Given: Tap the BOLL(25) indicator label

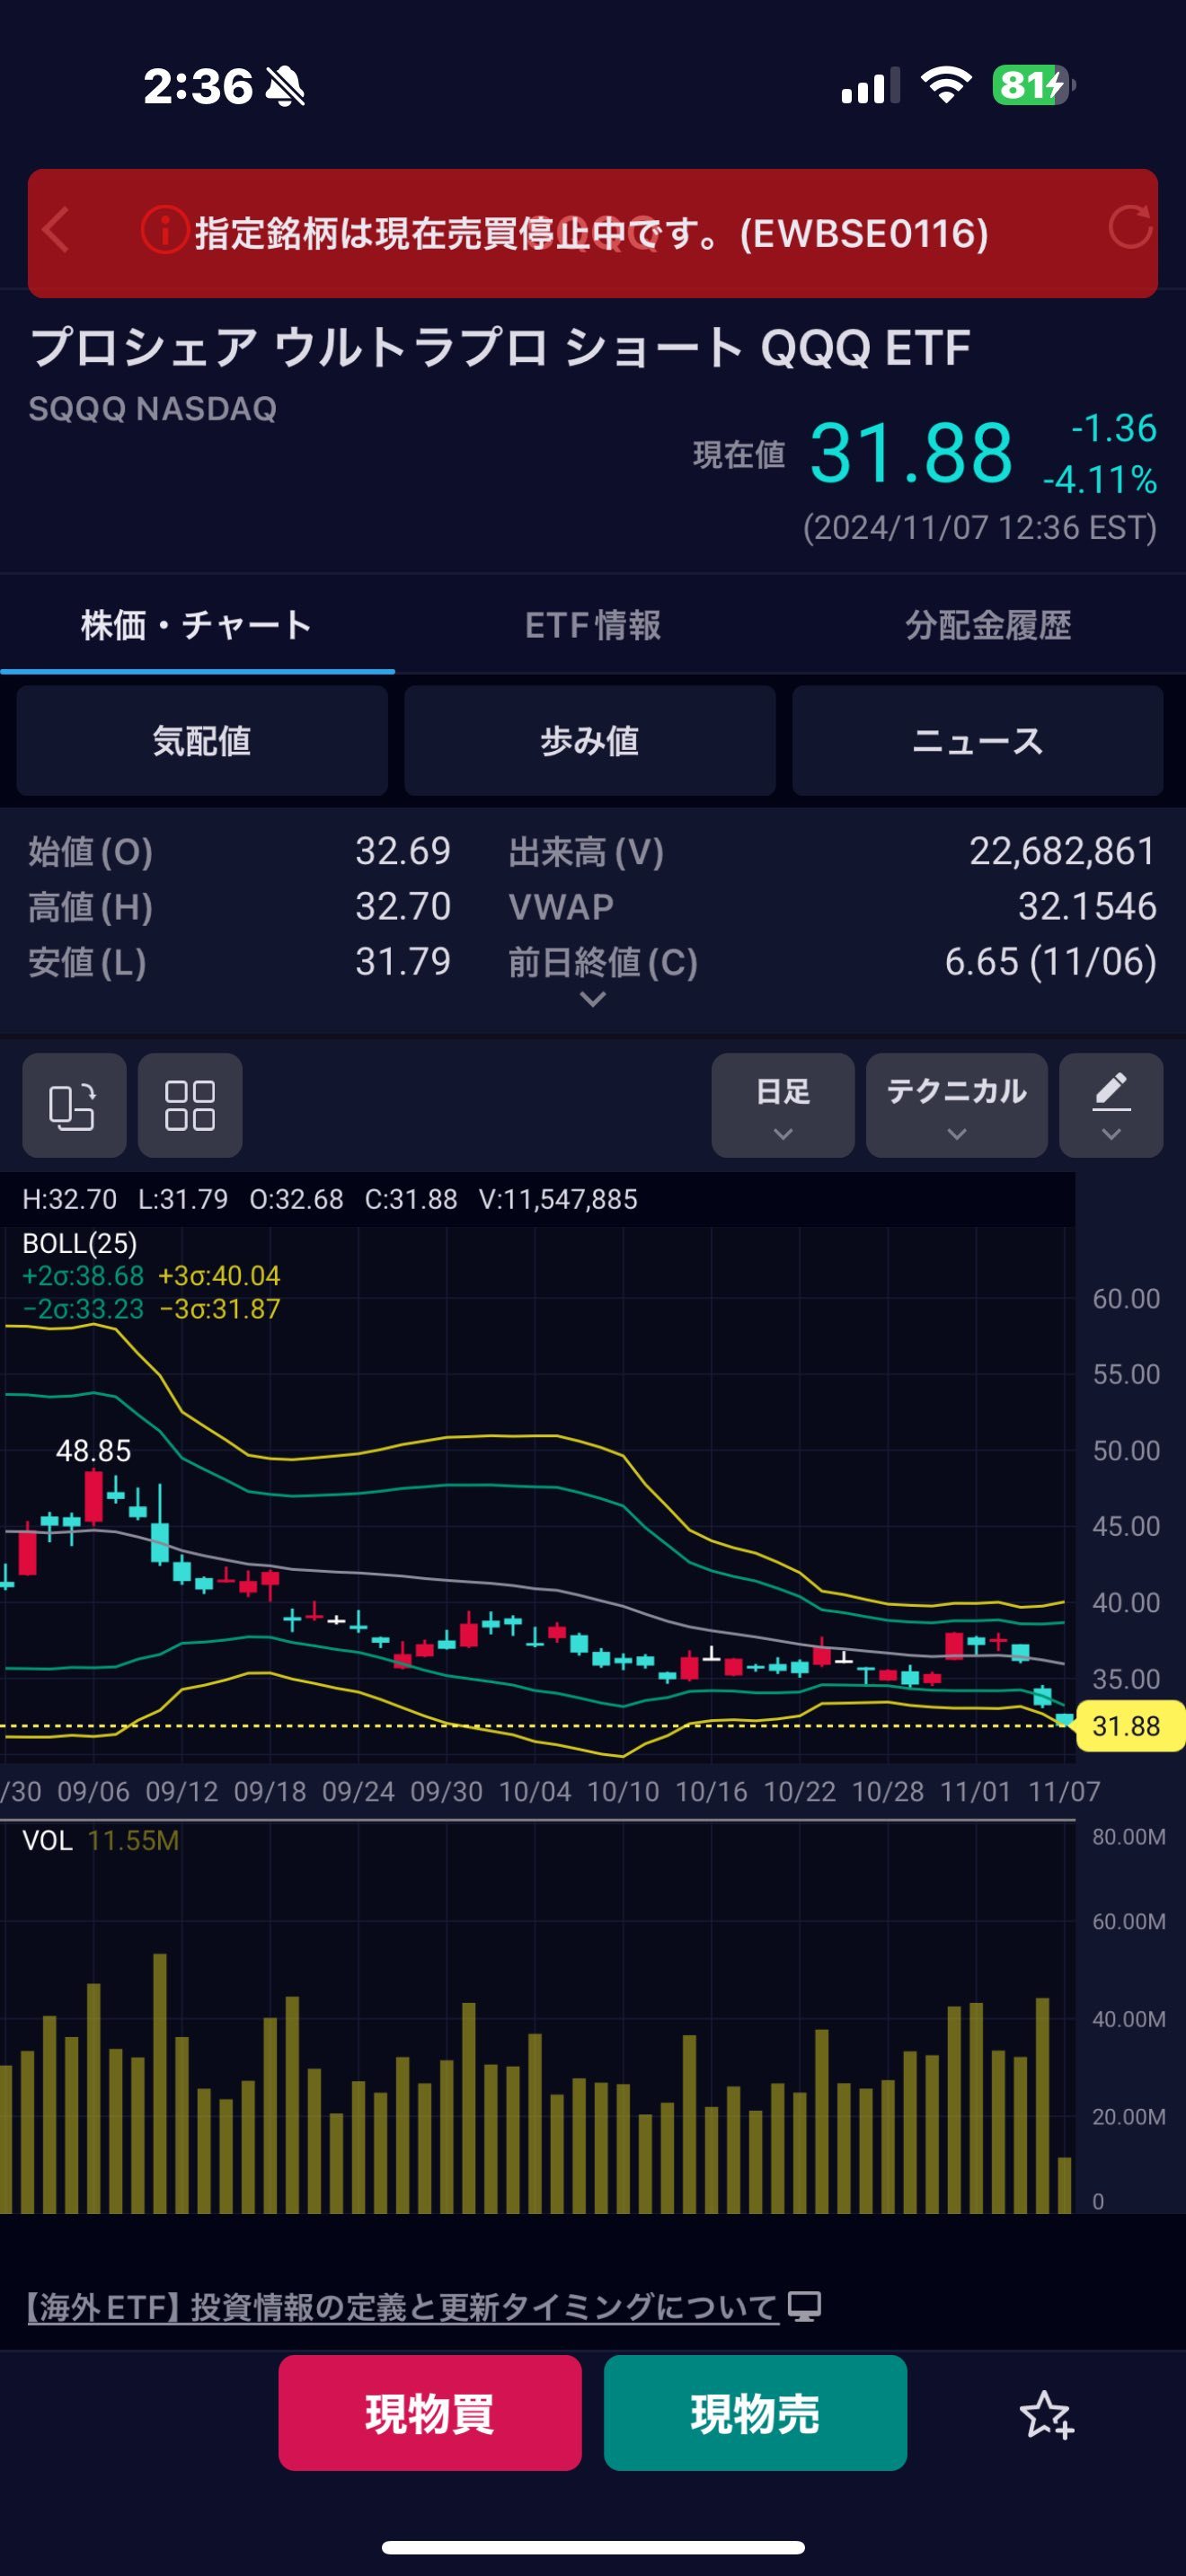Looking at the screenshot, I should coord(80,1243).
